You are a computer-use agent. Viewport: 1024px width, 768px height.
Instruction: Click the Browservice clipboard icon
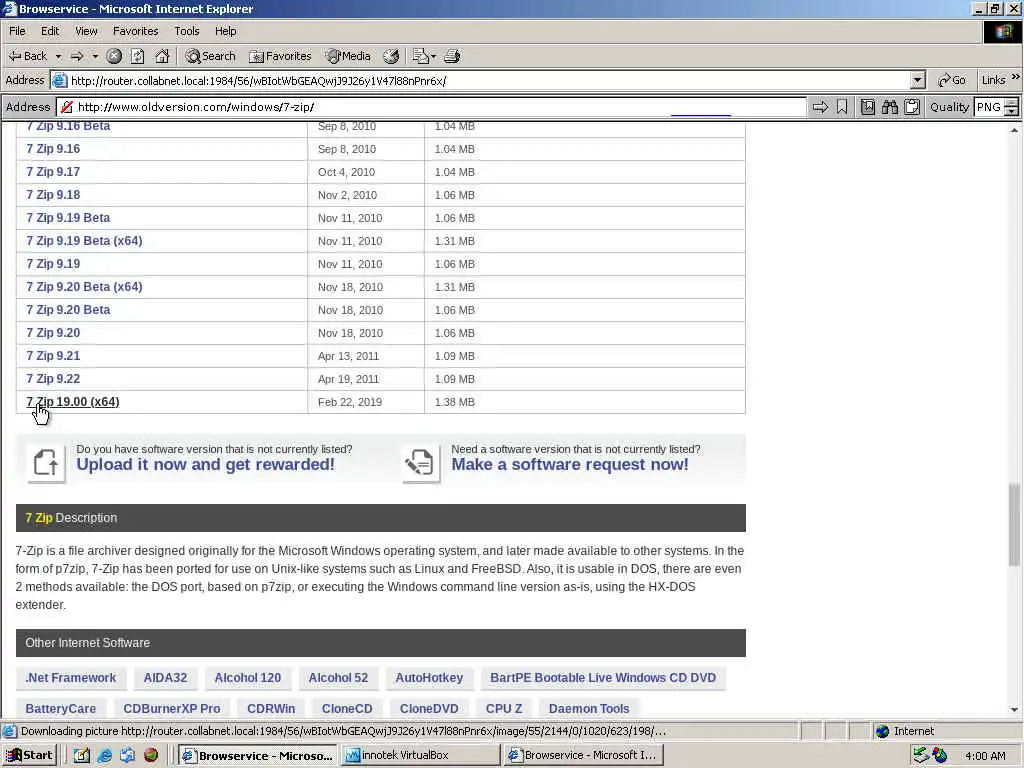pos(912,107)
